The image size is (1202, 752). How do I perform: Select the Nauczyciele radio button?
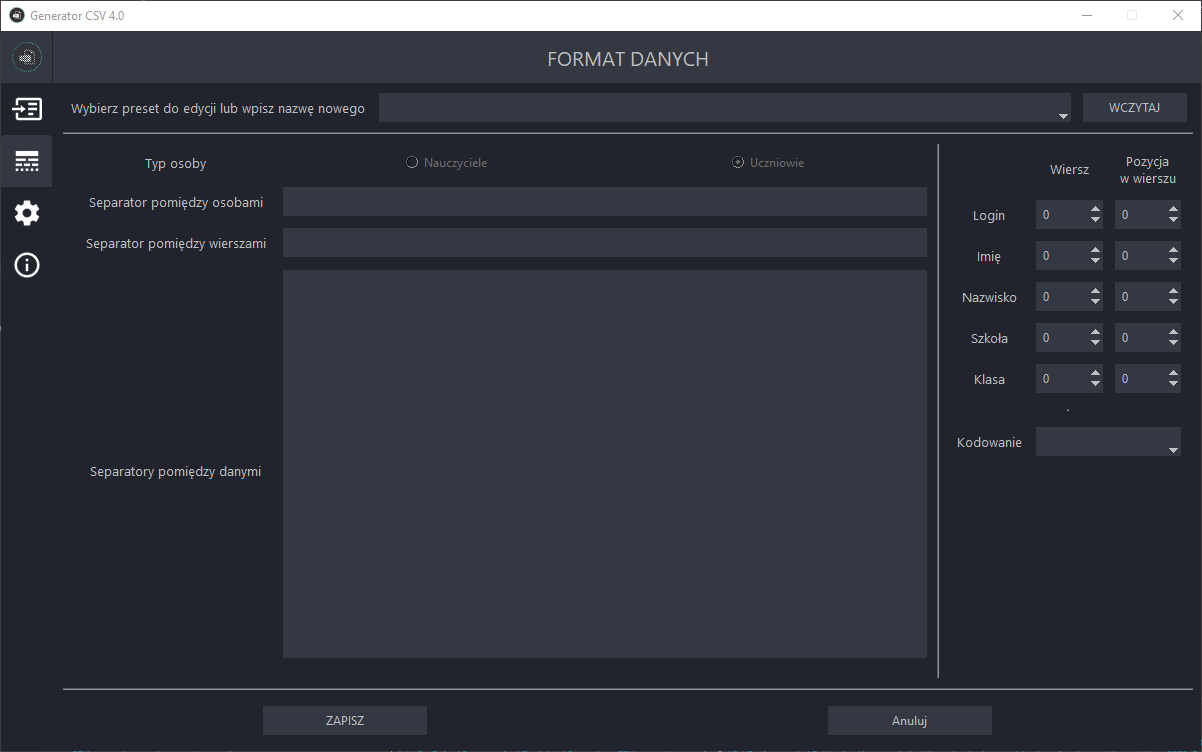tap(412, 163)
